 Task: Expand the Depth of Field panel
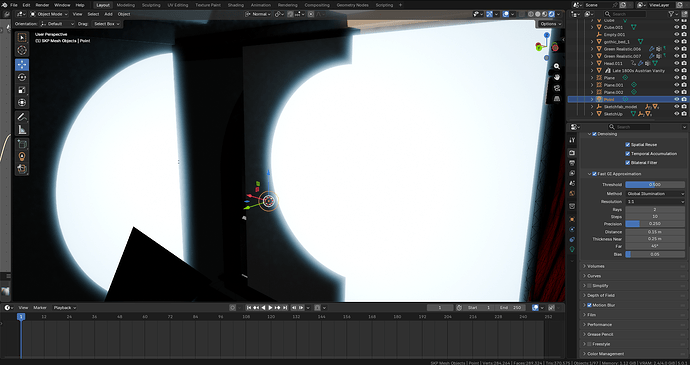click(x=601, y=295)
